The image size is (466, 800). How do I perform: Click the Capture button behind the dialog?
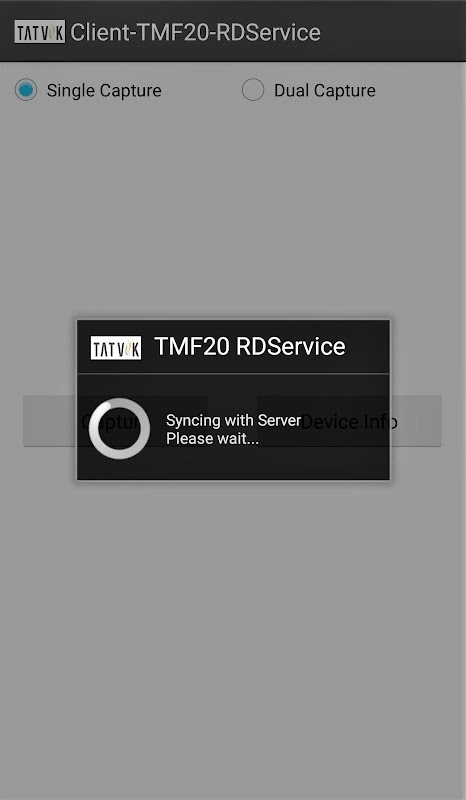click(x=115, y=421)
